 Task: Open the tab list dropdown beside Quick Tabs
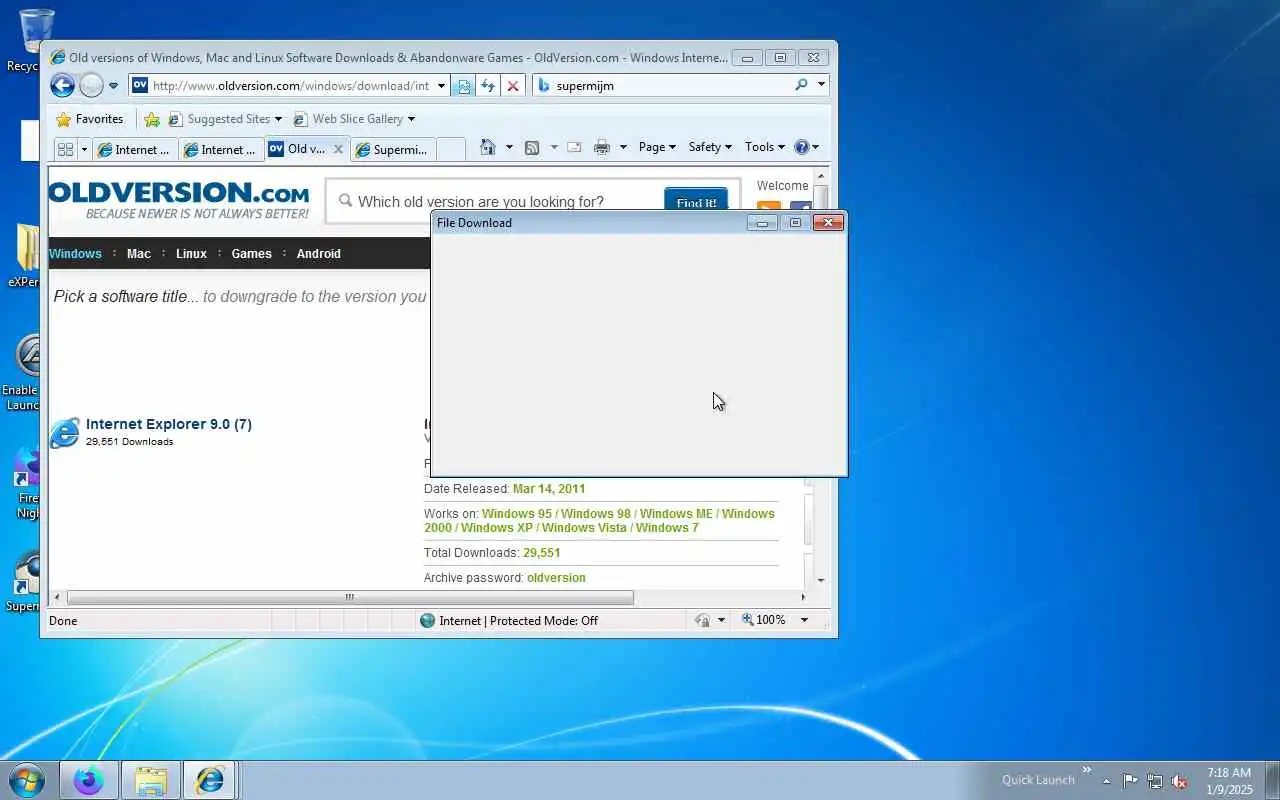coord(84,149)
